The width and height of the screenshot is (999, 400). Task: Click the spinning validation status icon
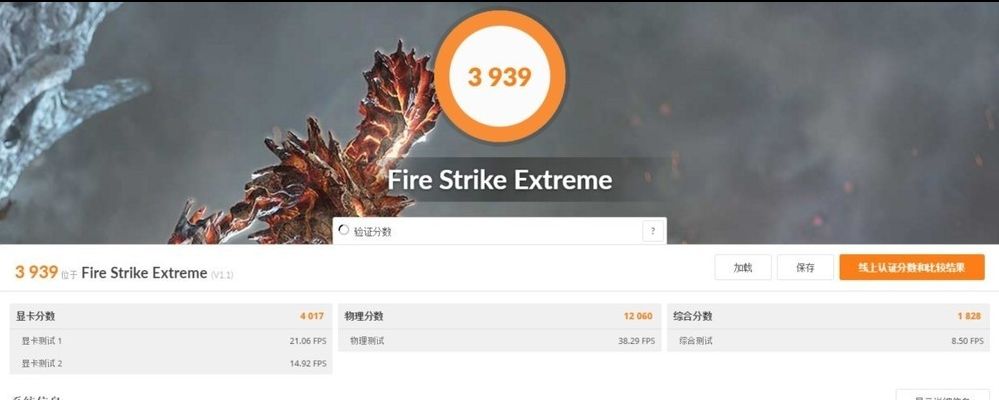point(343,230)
